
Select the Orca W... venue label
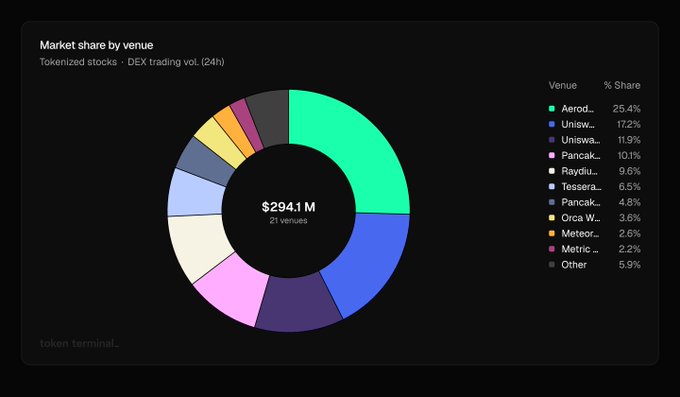click(581, 218)
